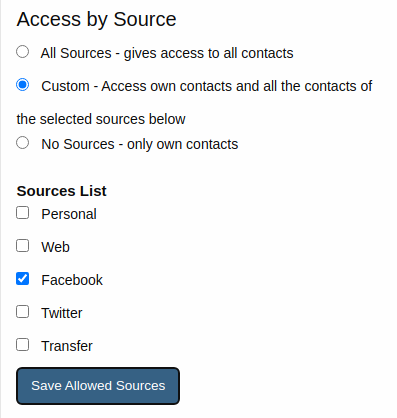Click the Web label text

pyautogui.click(x=55, y=247)
